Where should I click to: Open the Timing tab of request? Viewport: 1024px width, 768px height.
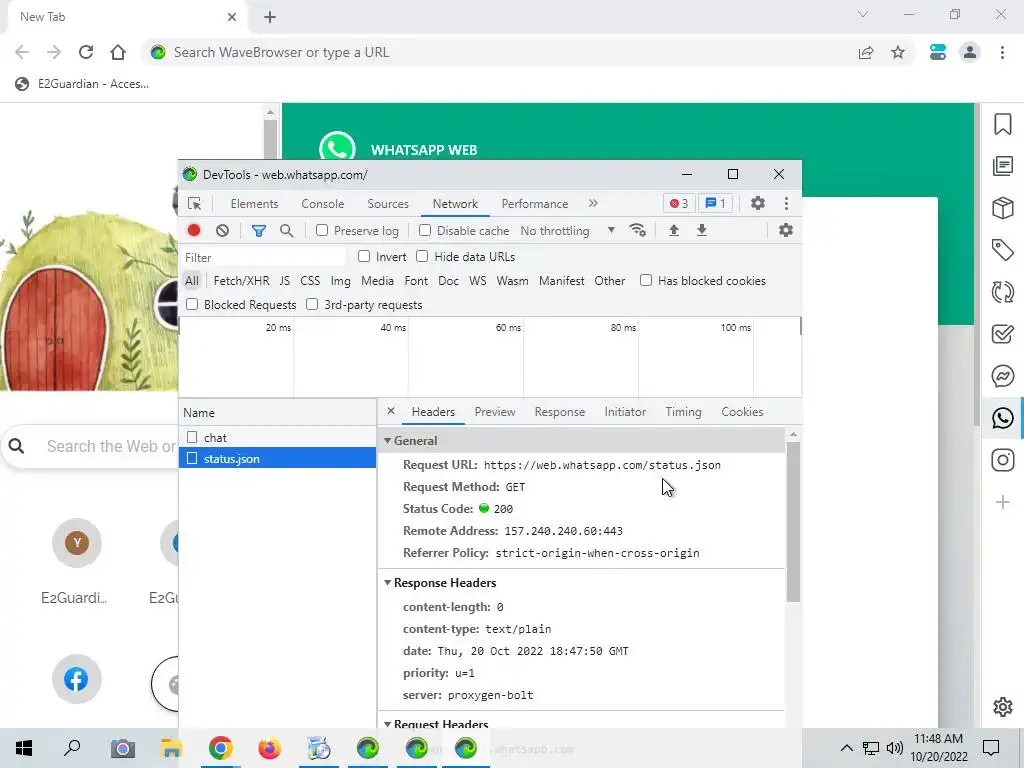tap(683, 411)
